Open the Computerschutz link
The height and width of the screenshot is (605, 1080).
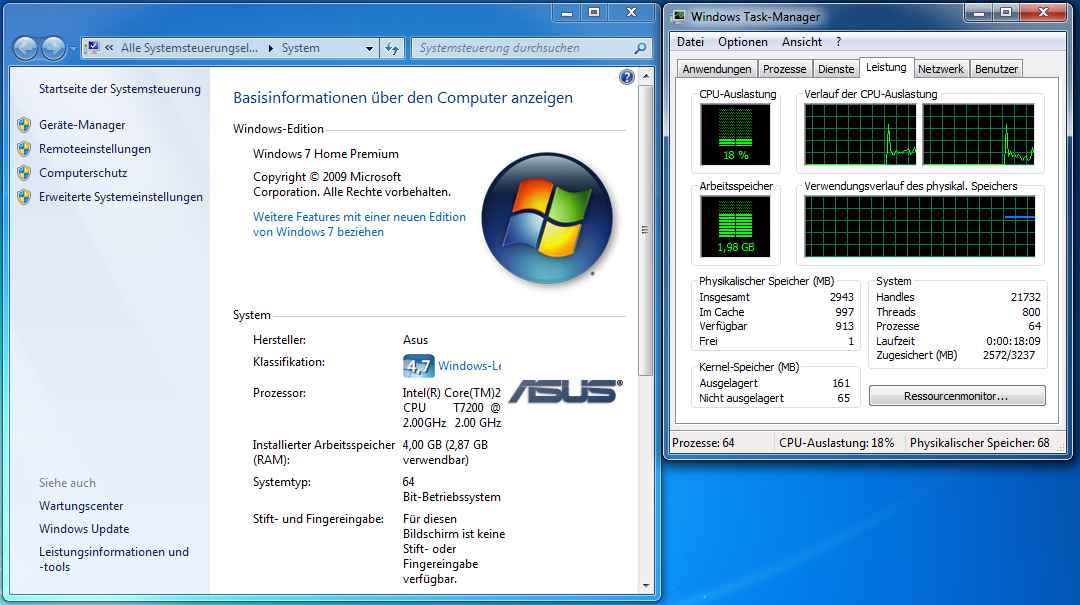coord(83,173)
